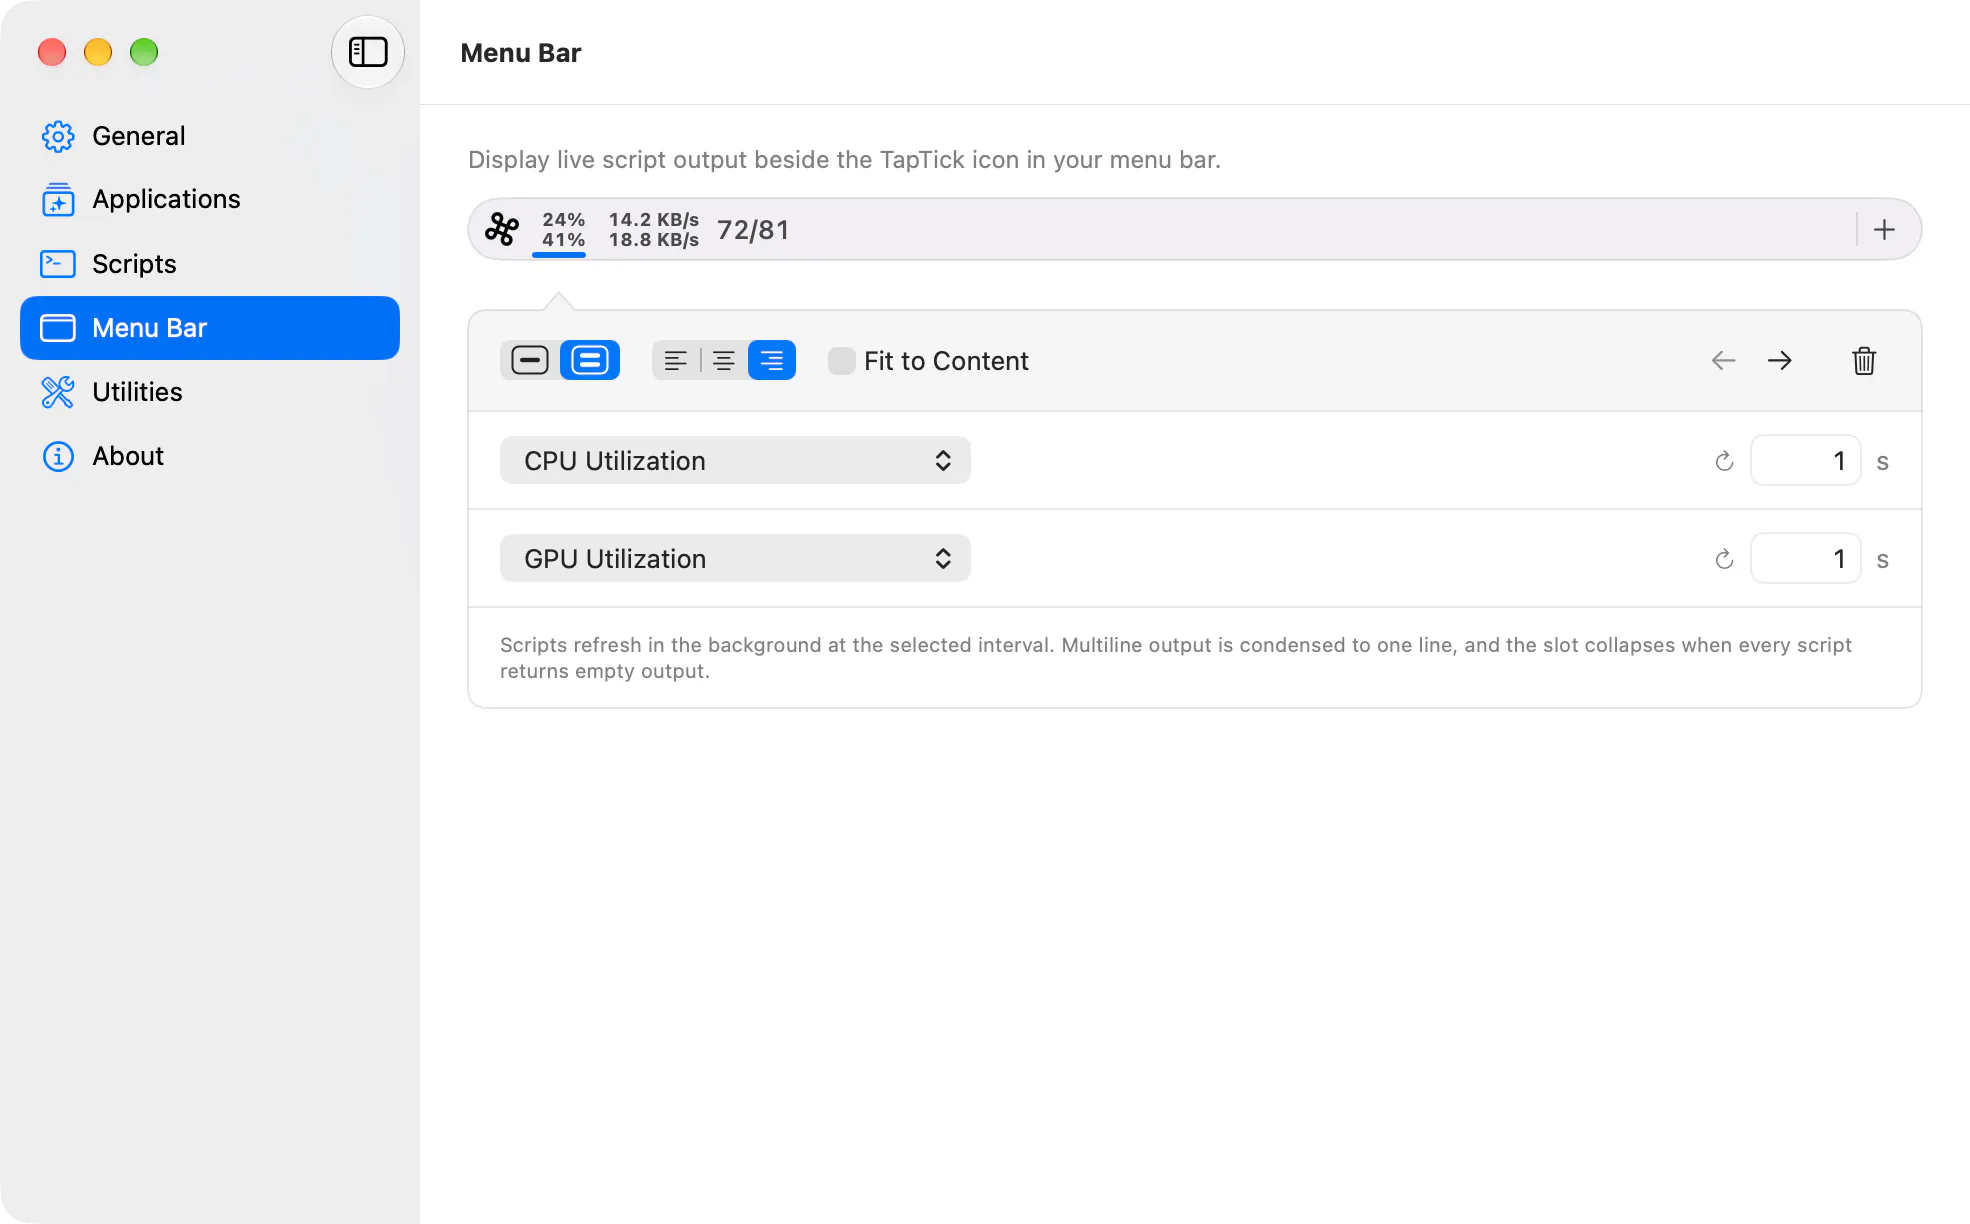Close the window with red button
Screen dimensions: 1970x1224
pos(52,52)
